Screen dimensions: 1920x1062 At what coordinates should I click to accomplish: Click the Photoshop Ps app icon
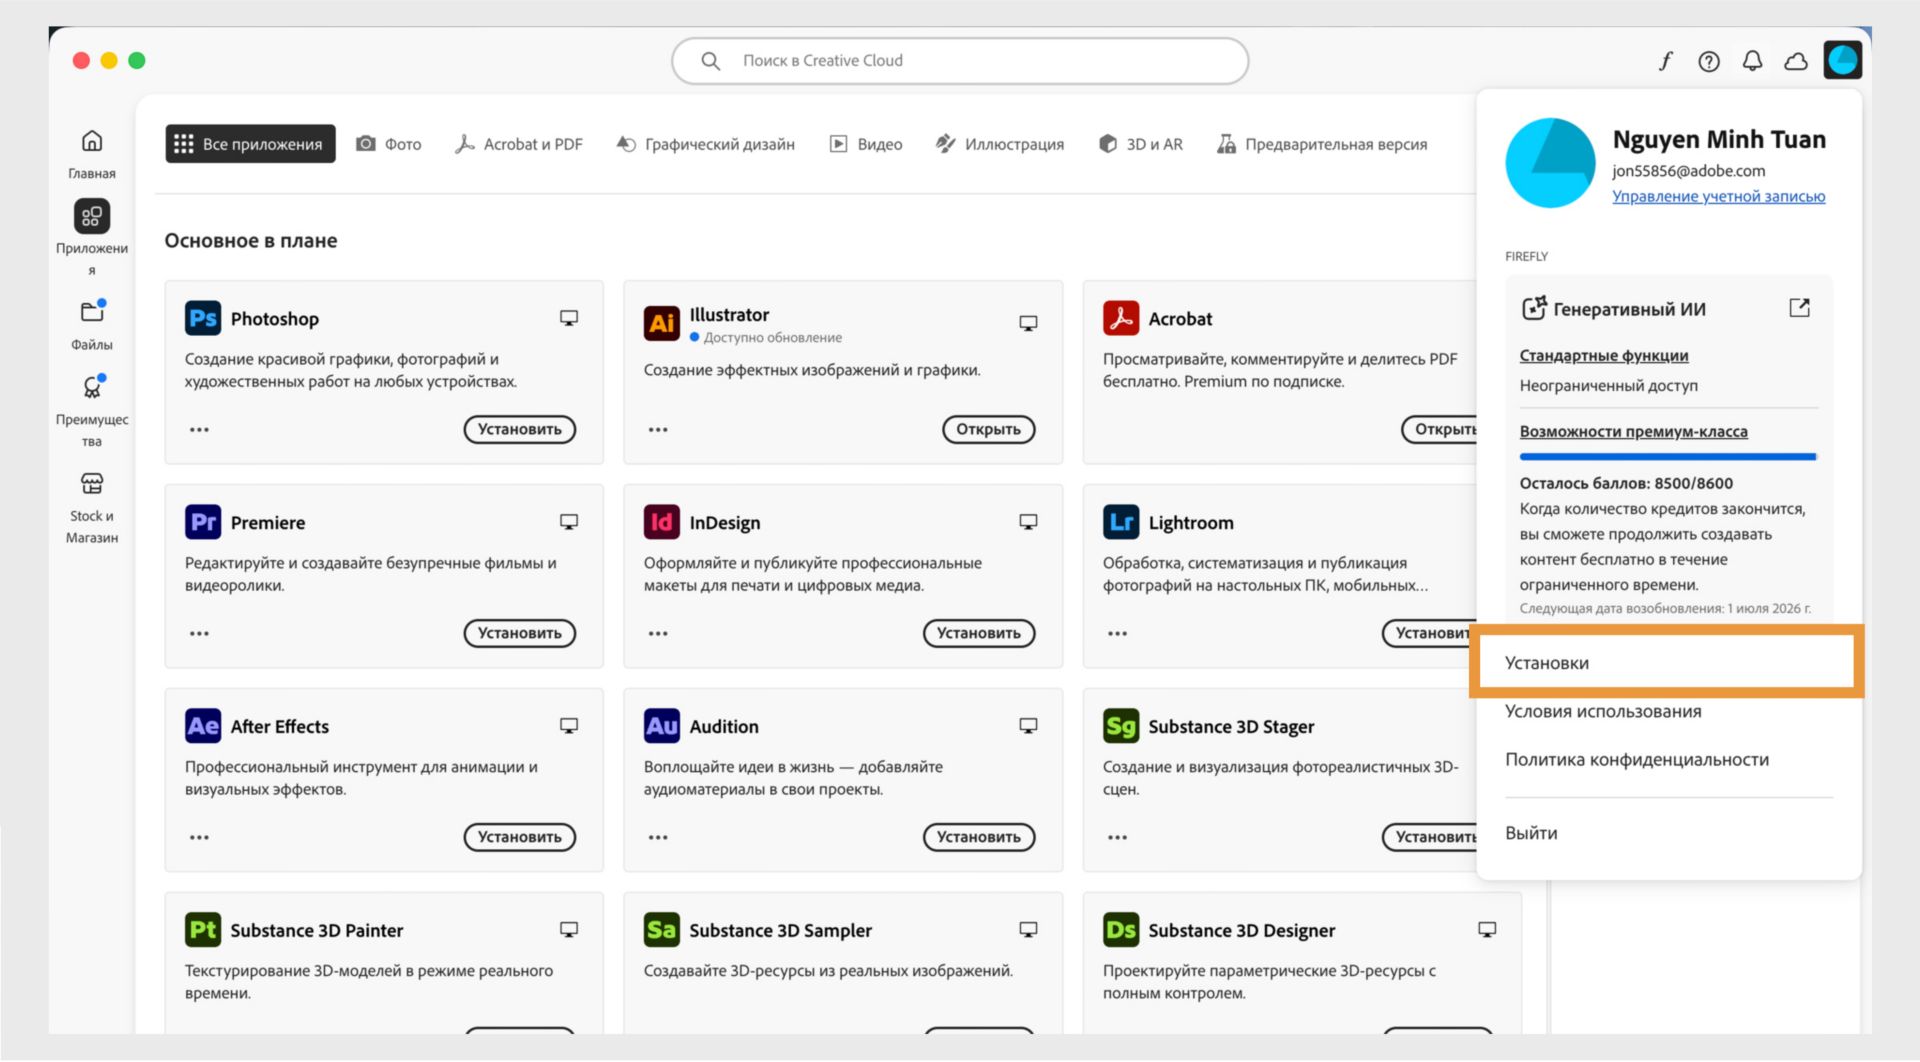203,318
